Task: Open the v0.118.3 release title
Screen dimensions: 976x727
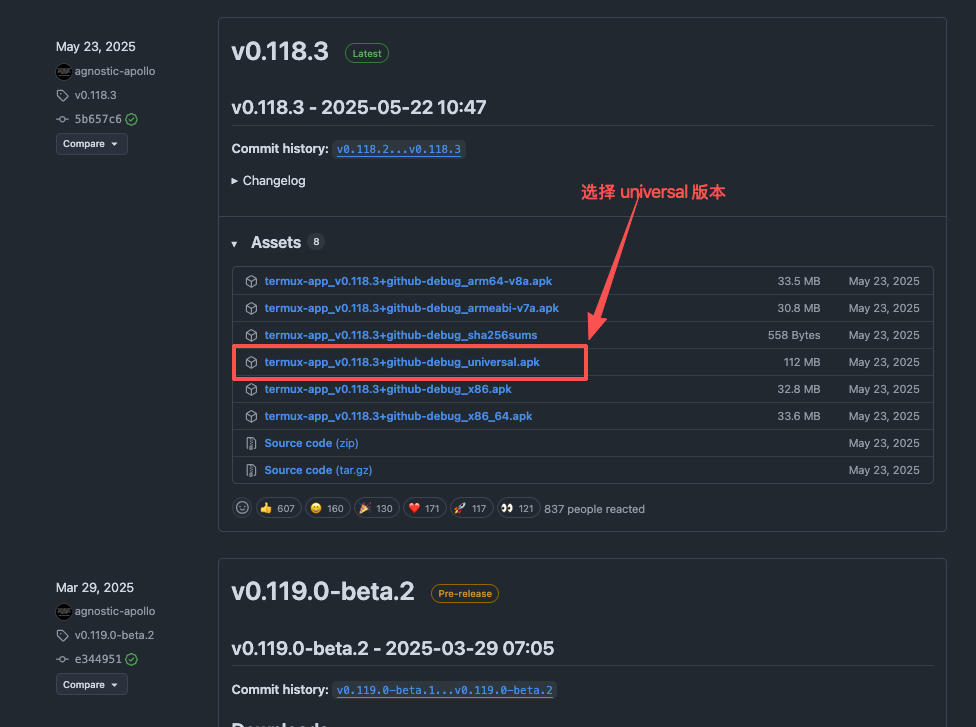Action: coord(280,52)
